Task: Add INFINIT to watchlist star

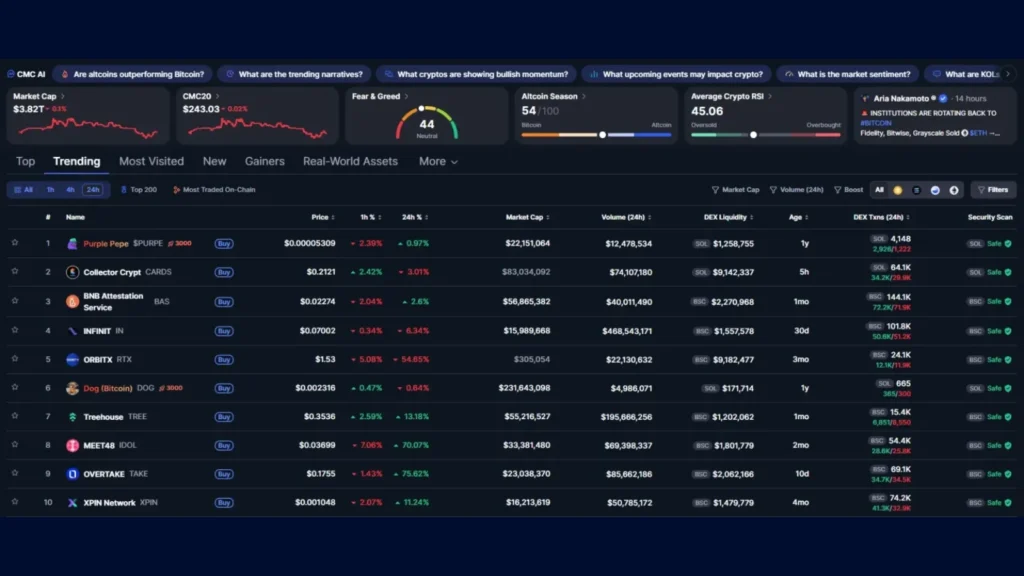Action: tap(14, 330)
